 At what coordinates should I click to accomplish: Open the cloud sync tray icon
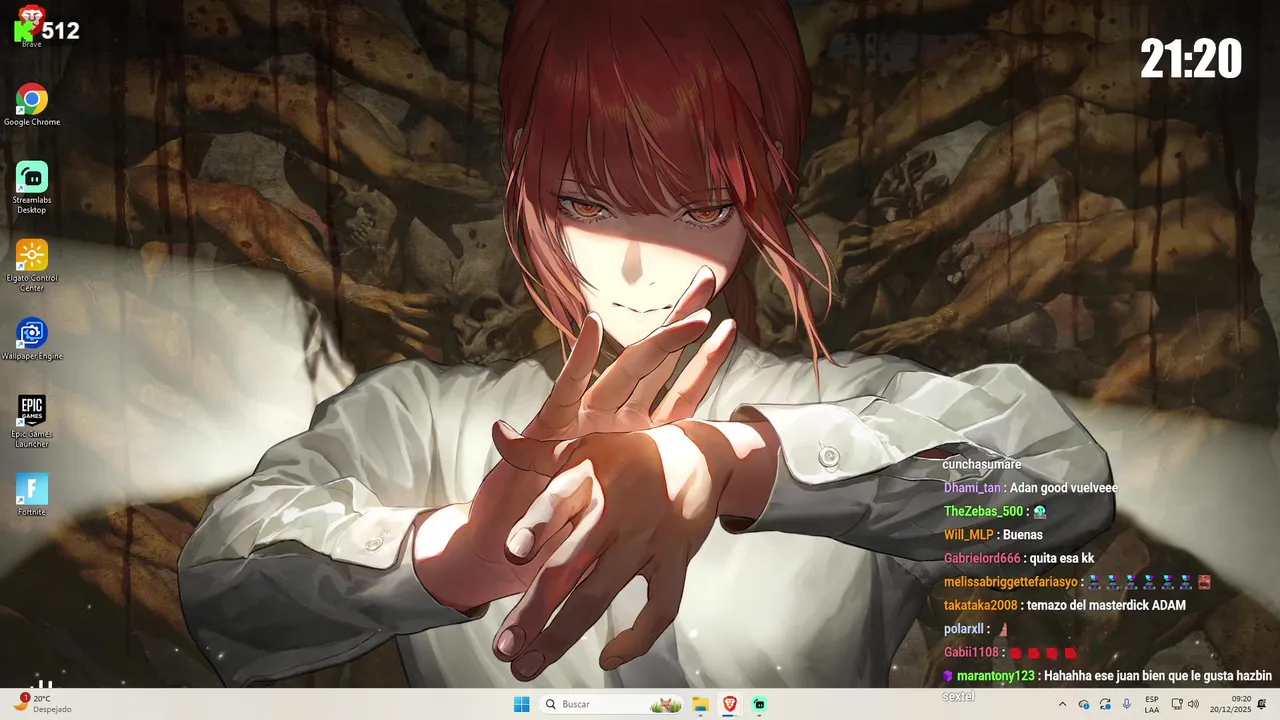[x=1084, y=705]
